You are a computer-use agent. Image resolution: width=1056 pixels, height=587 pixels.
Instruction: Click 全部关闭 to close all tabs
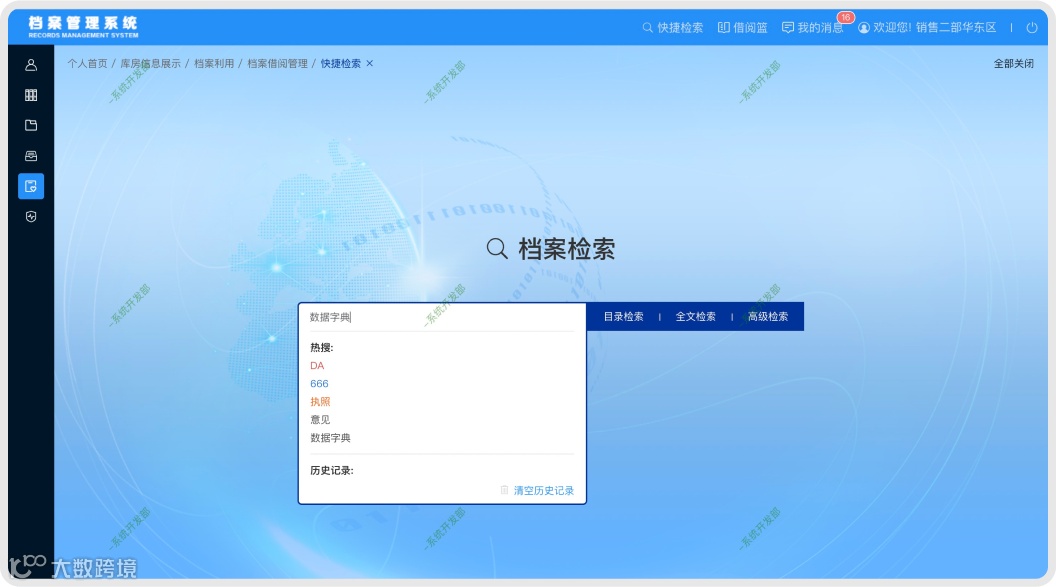pos(1014,63)
